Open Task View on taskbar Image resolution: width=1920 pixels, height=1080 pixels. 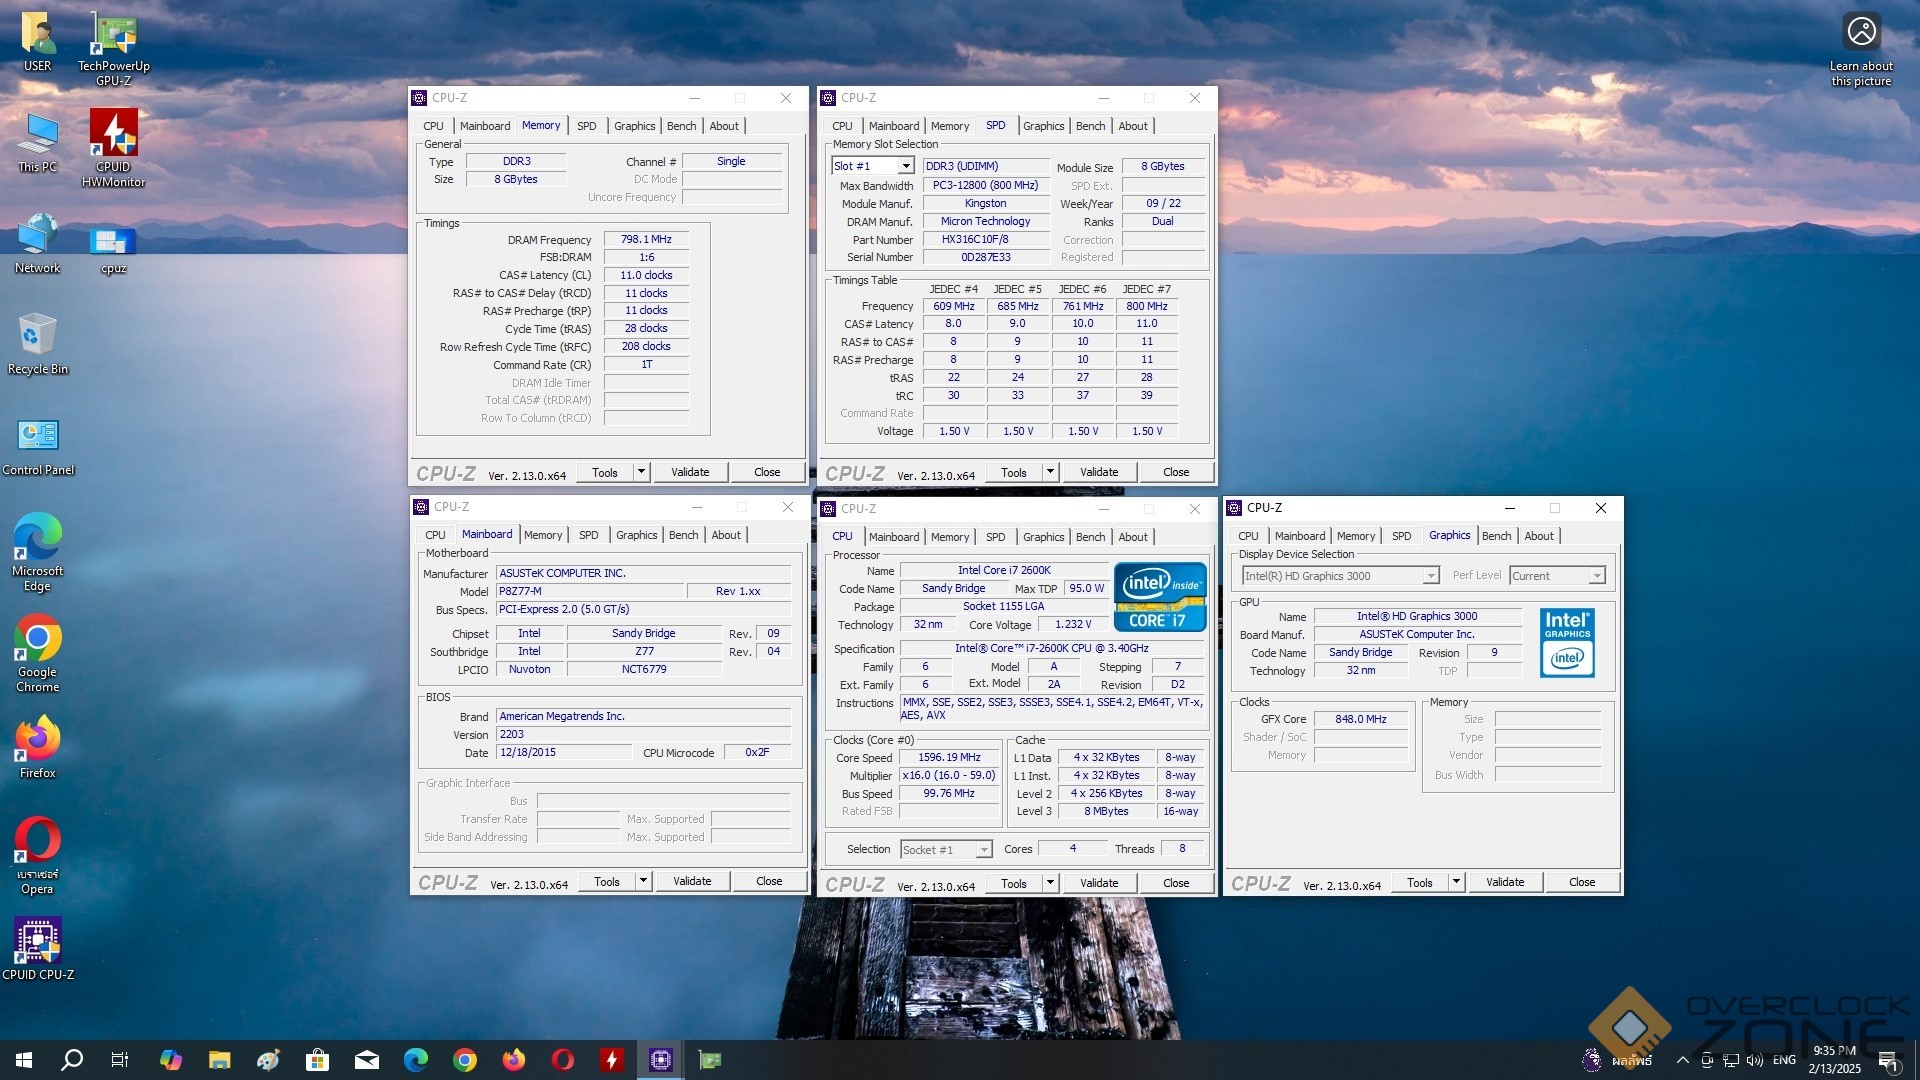point(120,1060)
